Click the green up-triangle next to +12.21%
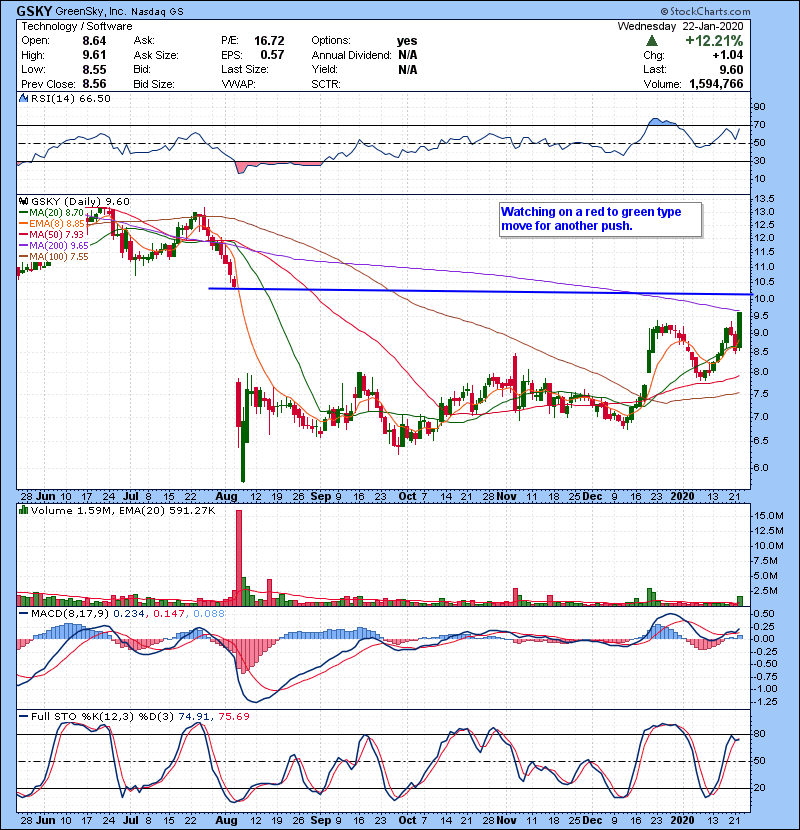This screenshot has height=830, width=800. (652, 41)
